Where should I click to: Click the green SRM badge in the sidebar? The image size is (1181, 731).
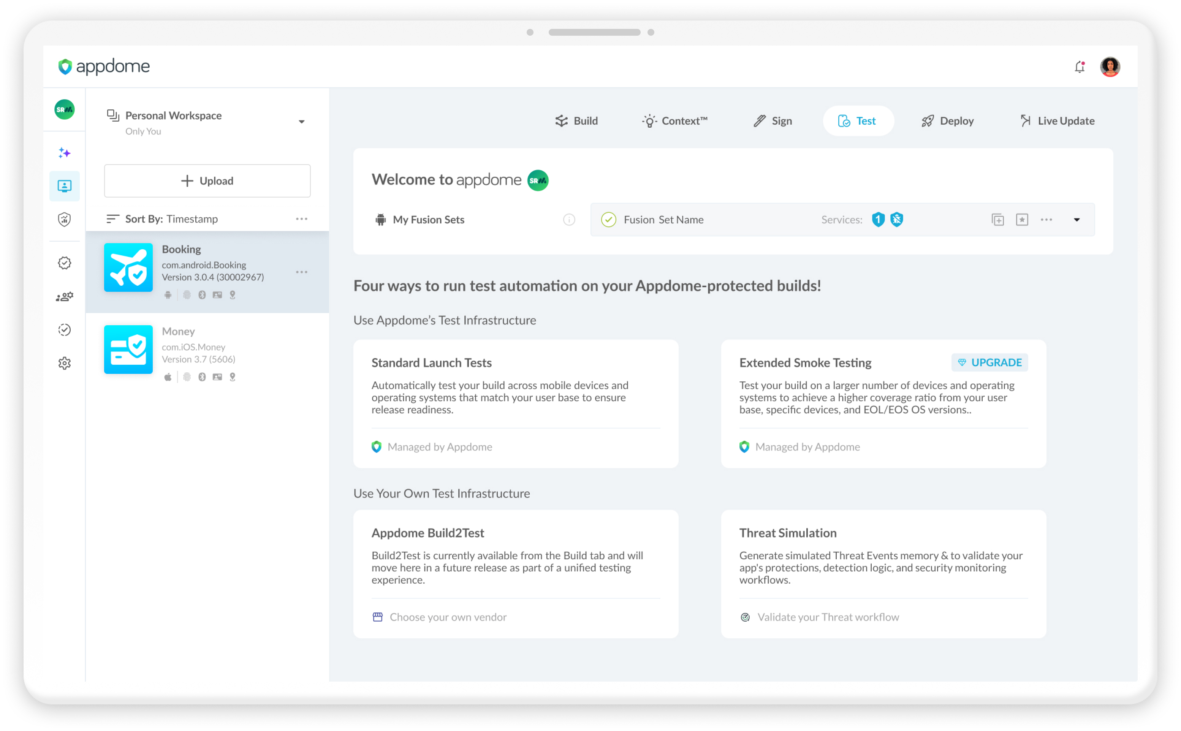coord(65,109)
